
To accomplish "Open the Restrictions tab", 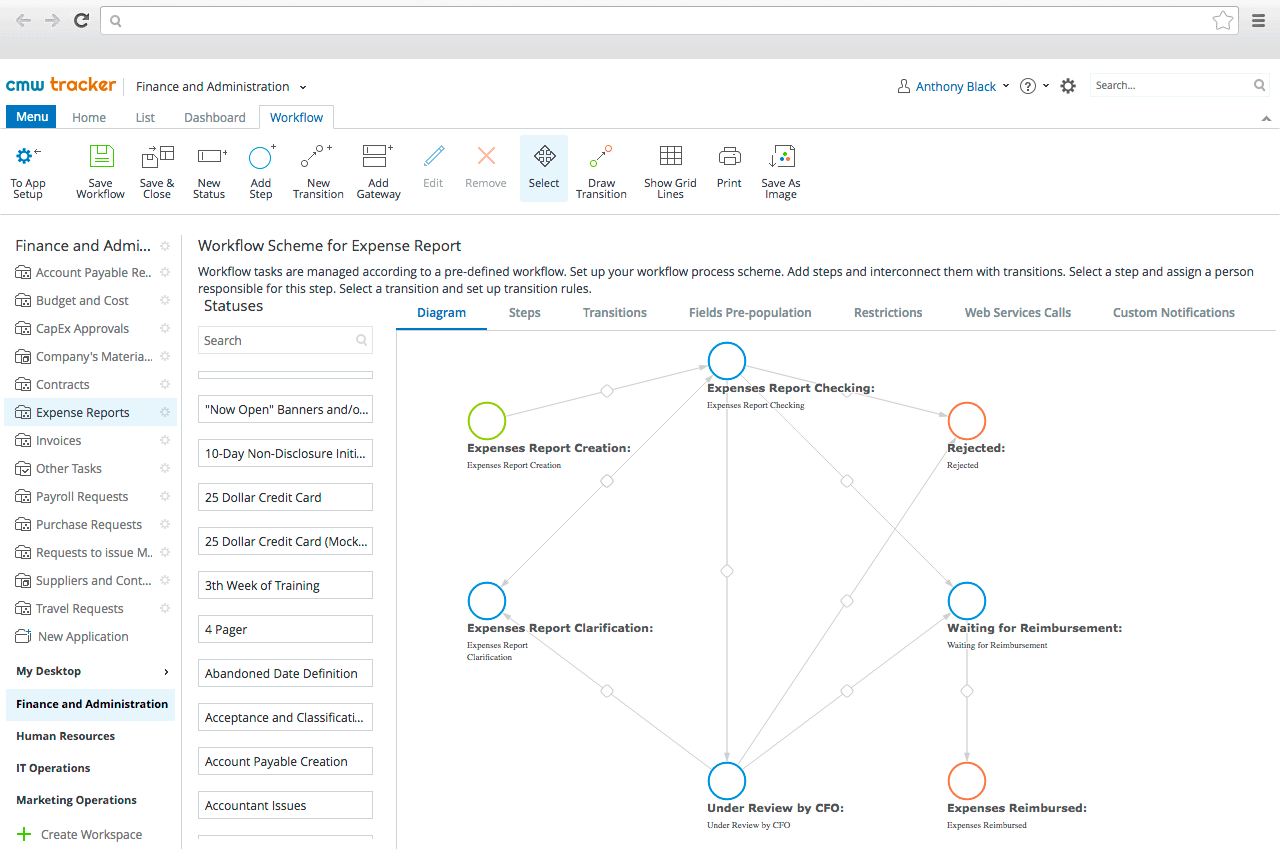I will click(x=888, y=312).
